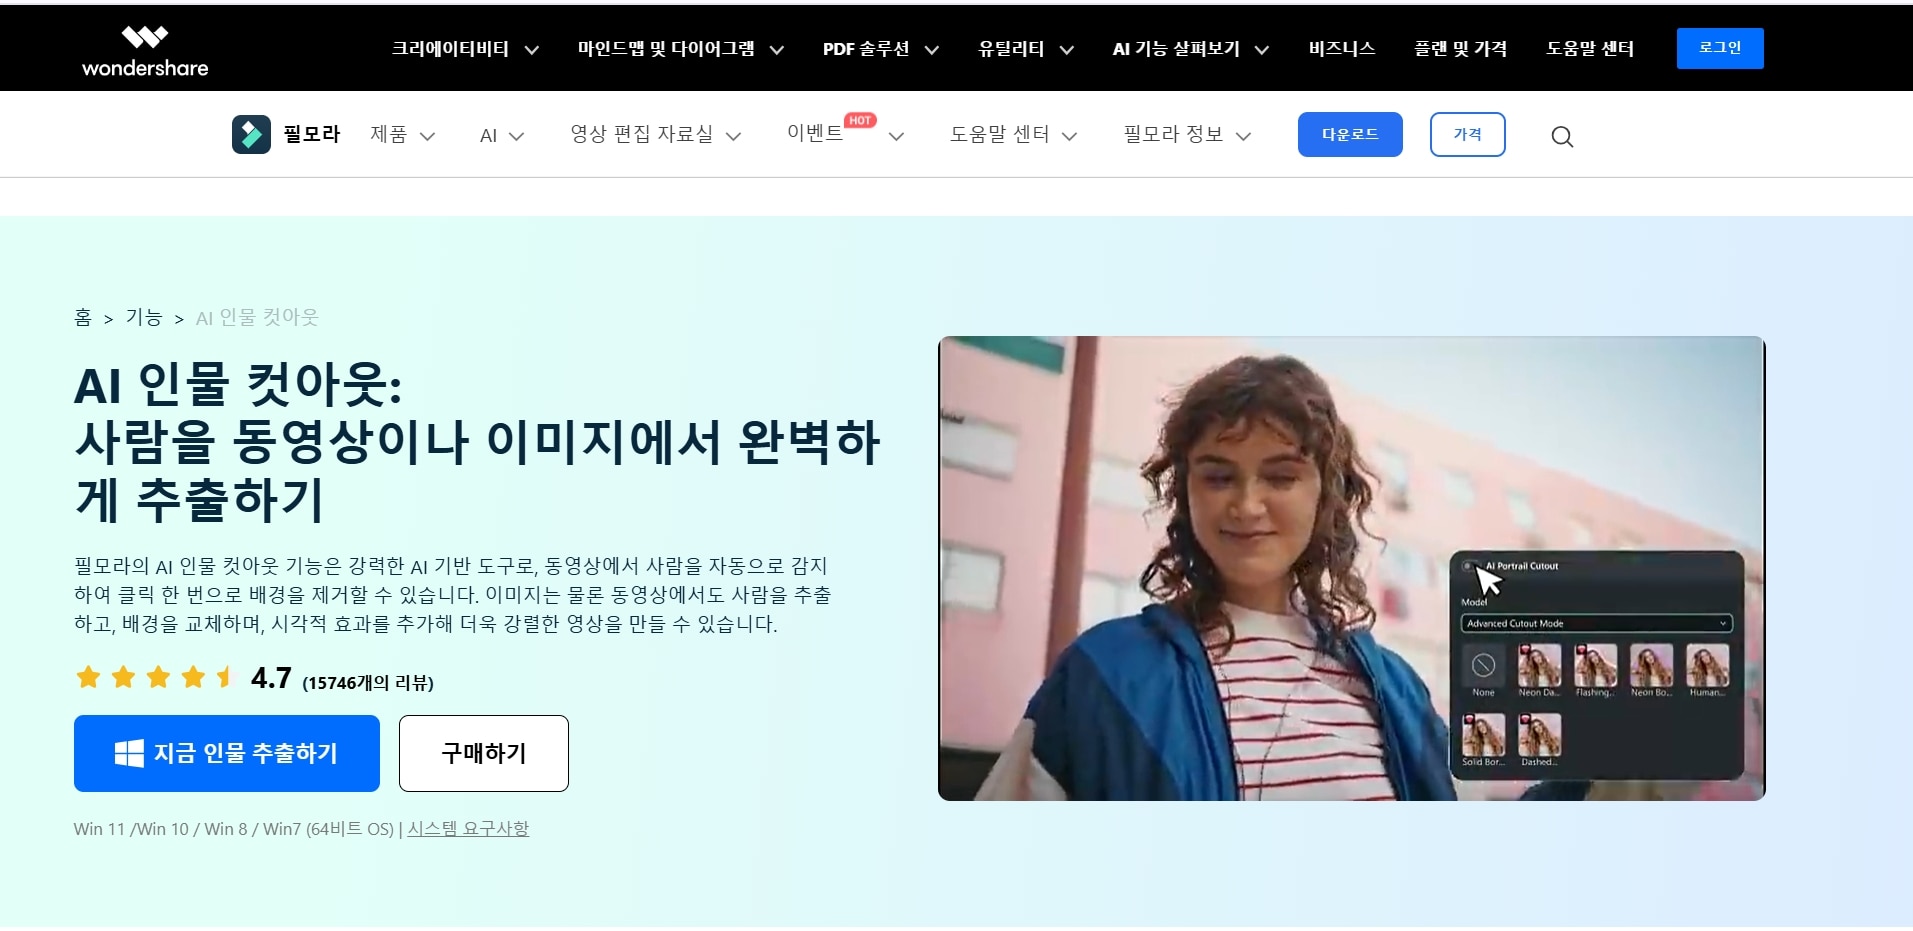Viewport: 1913px width, 931px height.
Task: Click the 구매하기 button
Action: (x=484, y=753)
